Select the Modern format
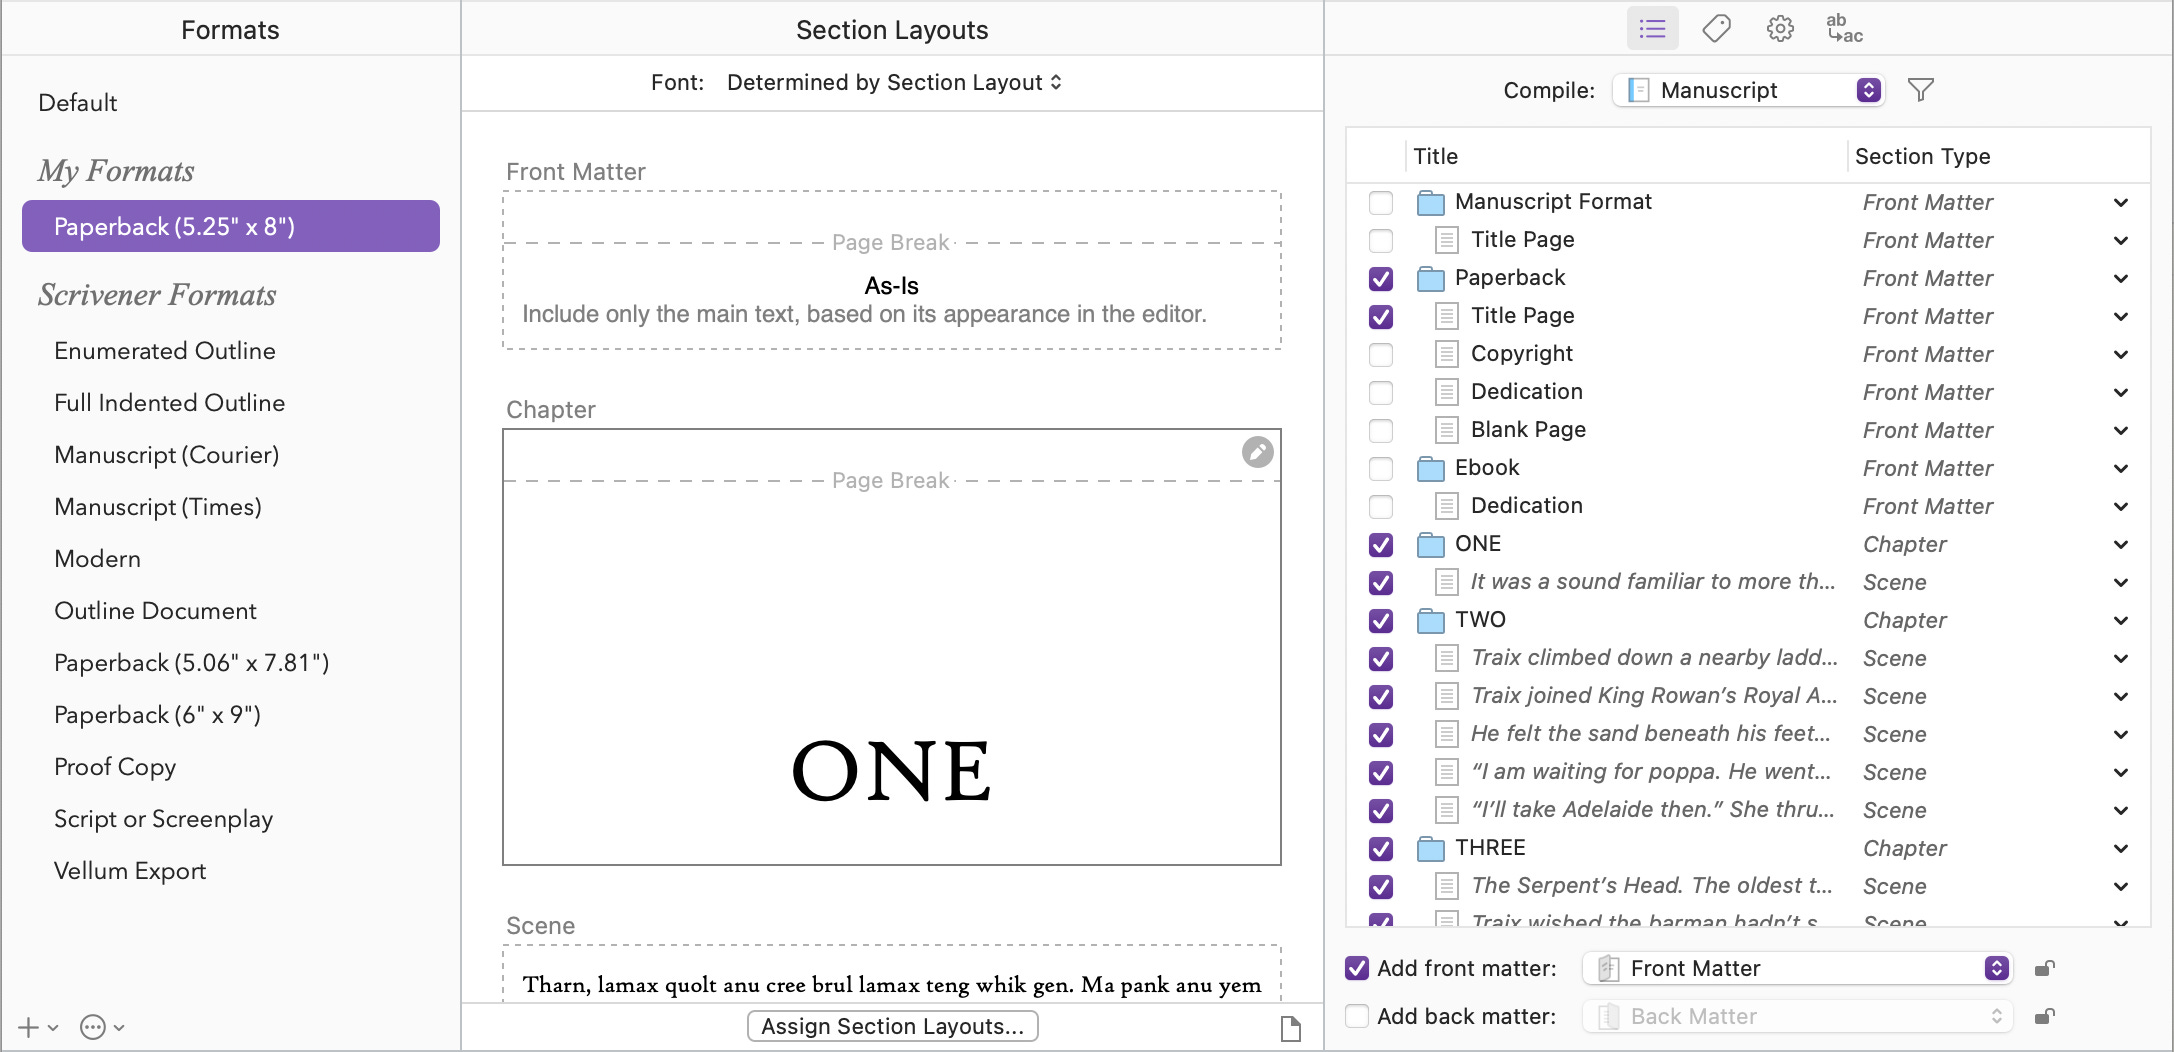 pos(97,559)
